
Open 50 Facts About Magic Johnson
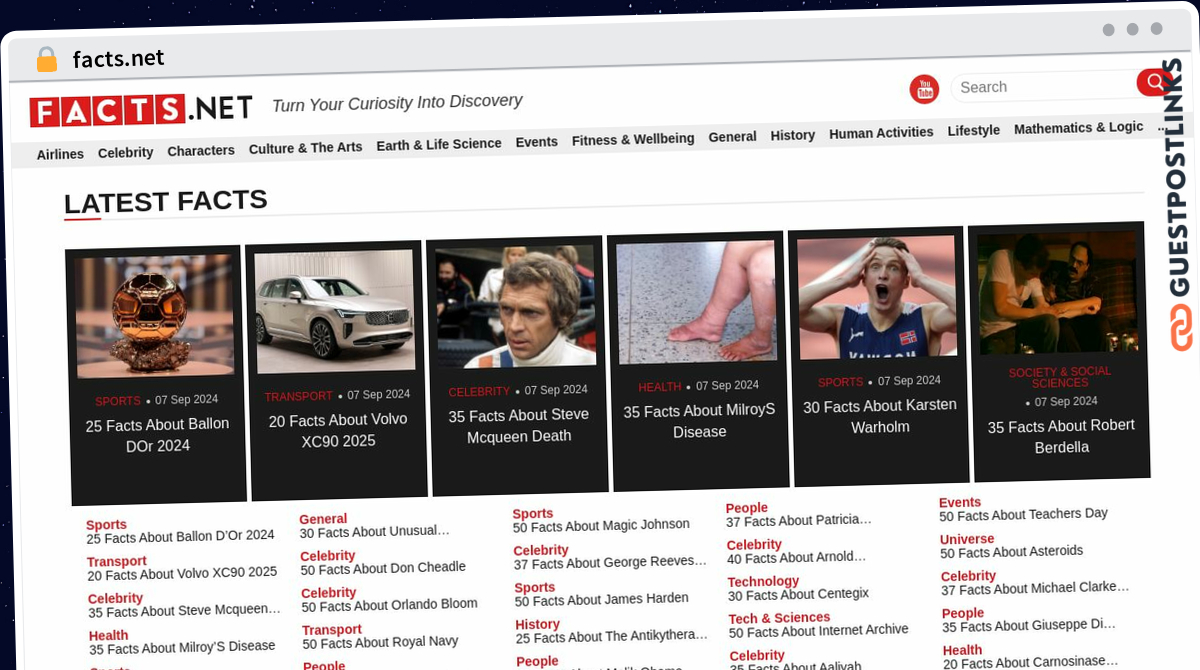[x=601, y=526]
